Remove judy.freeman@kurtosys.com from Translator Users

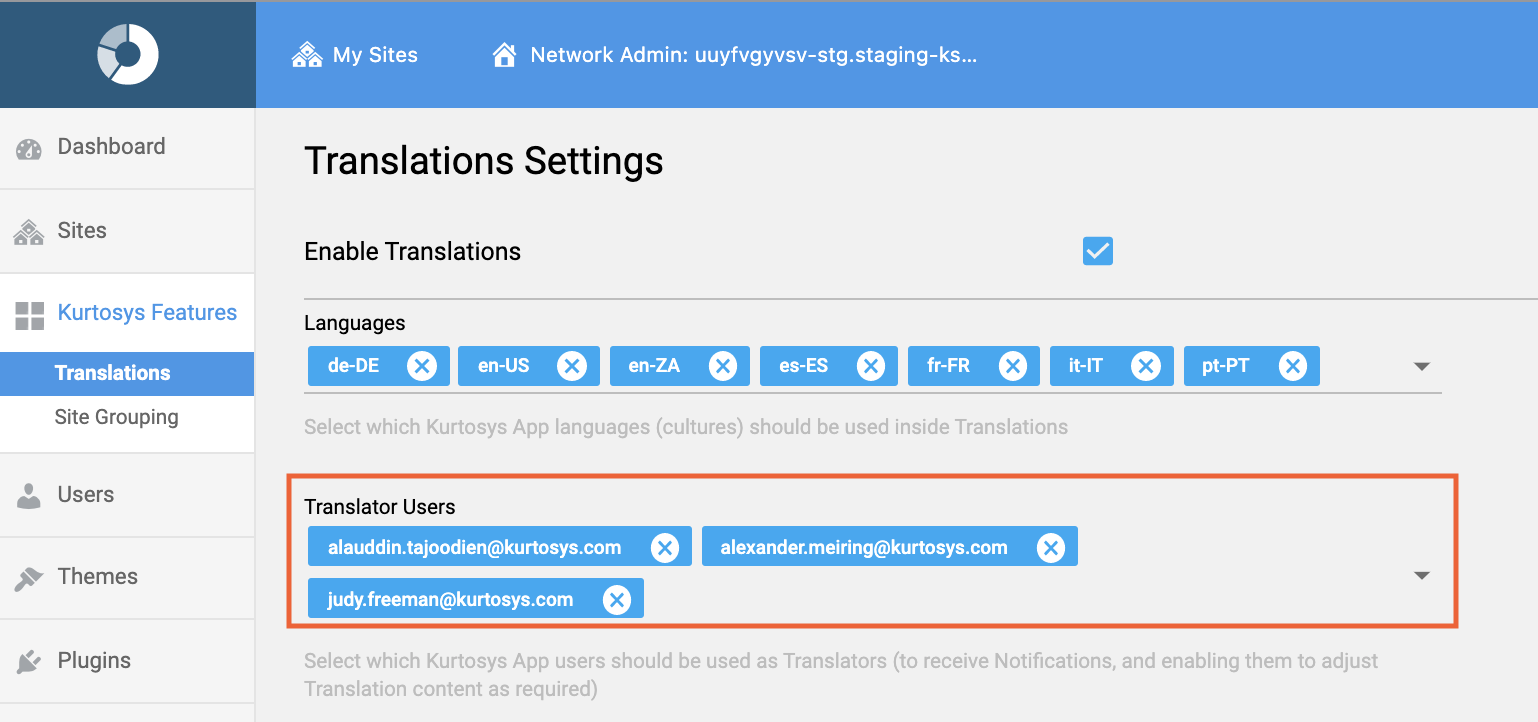[617, 598]
